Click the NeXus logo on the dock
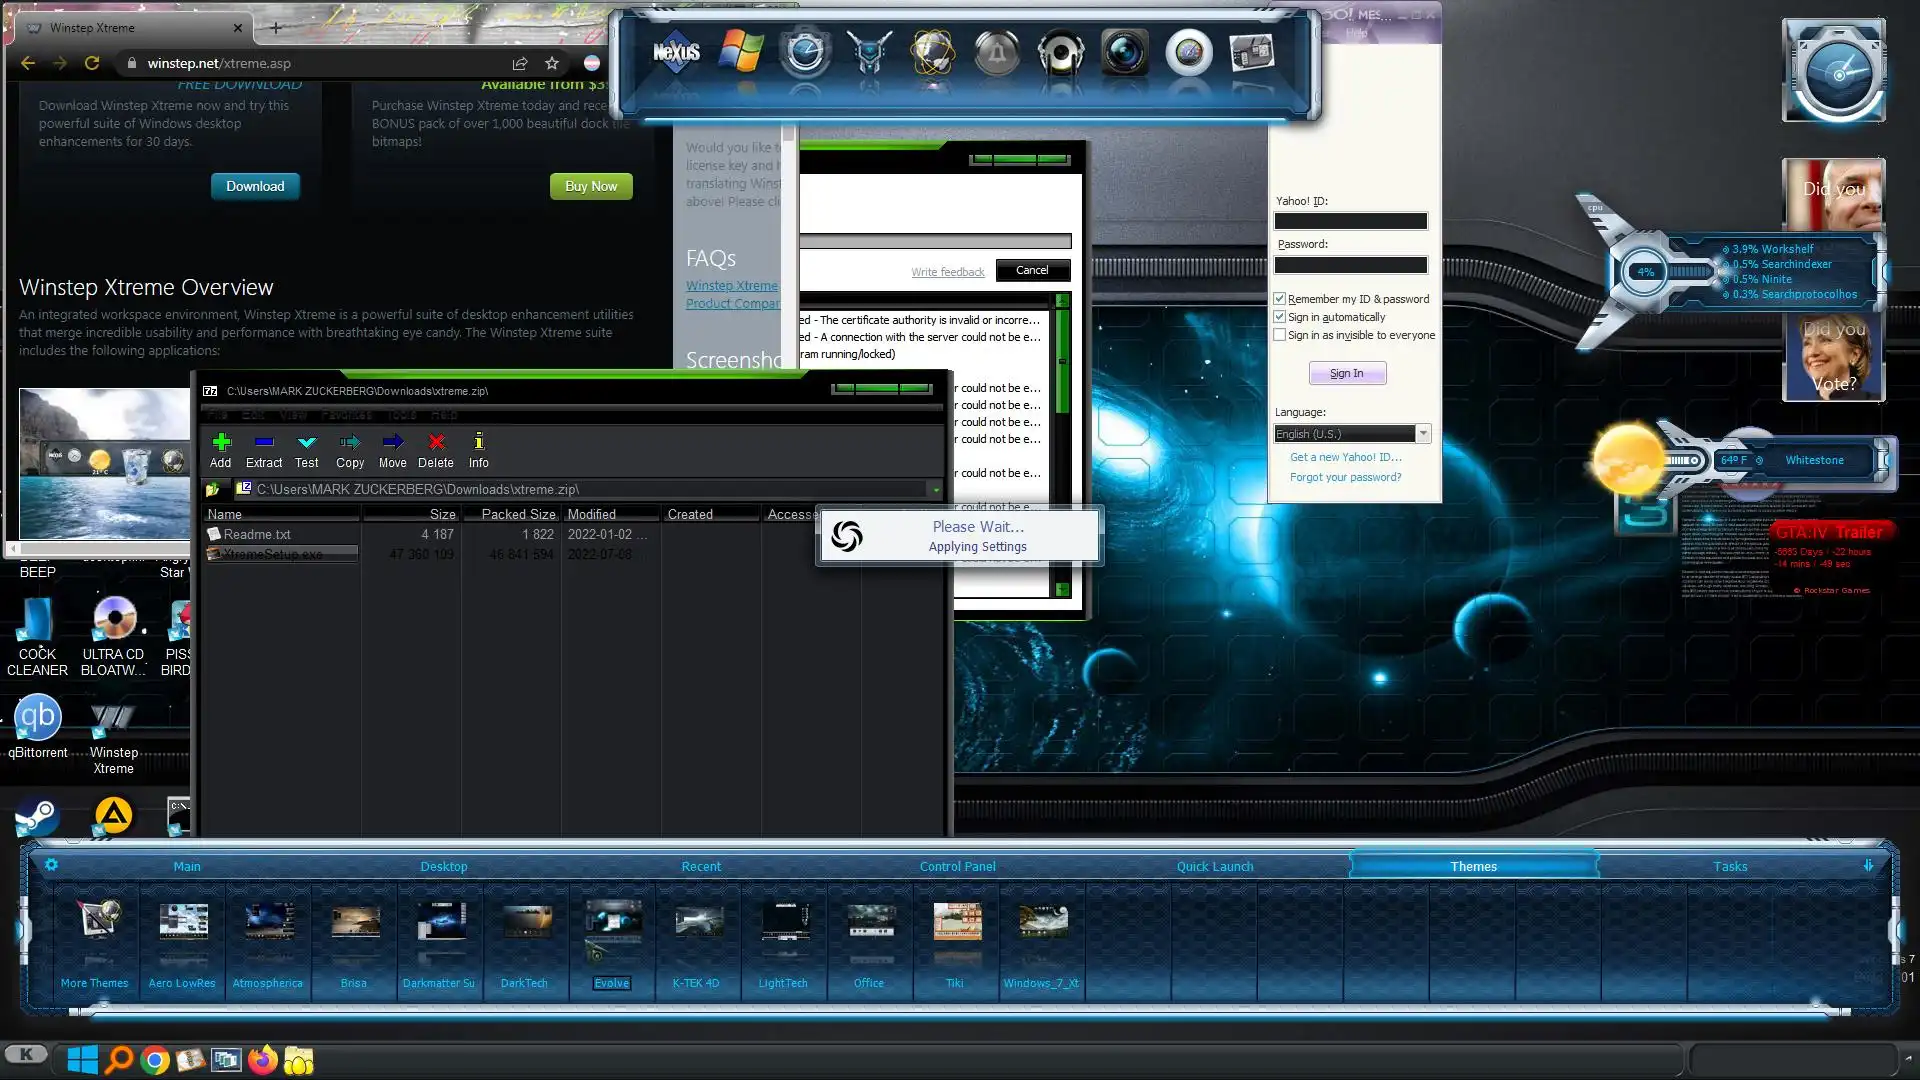This screenshot has height=1080, width=1920. pos(676,52)
